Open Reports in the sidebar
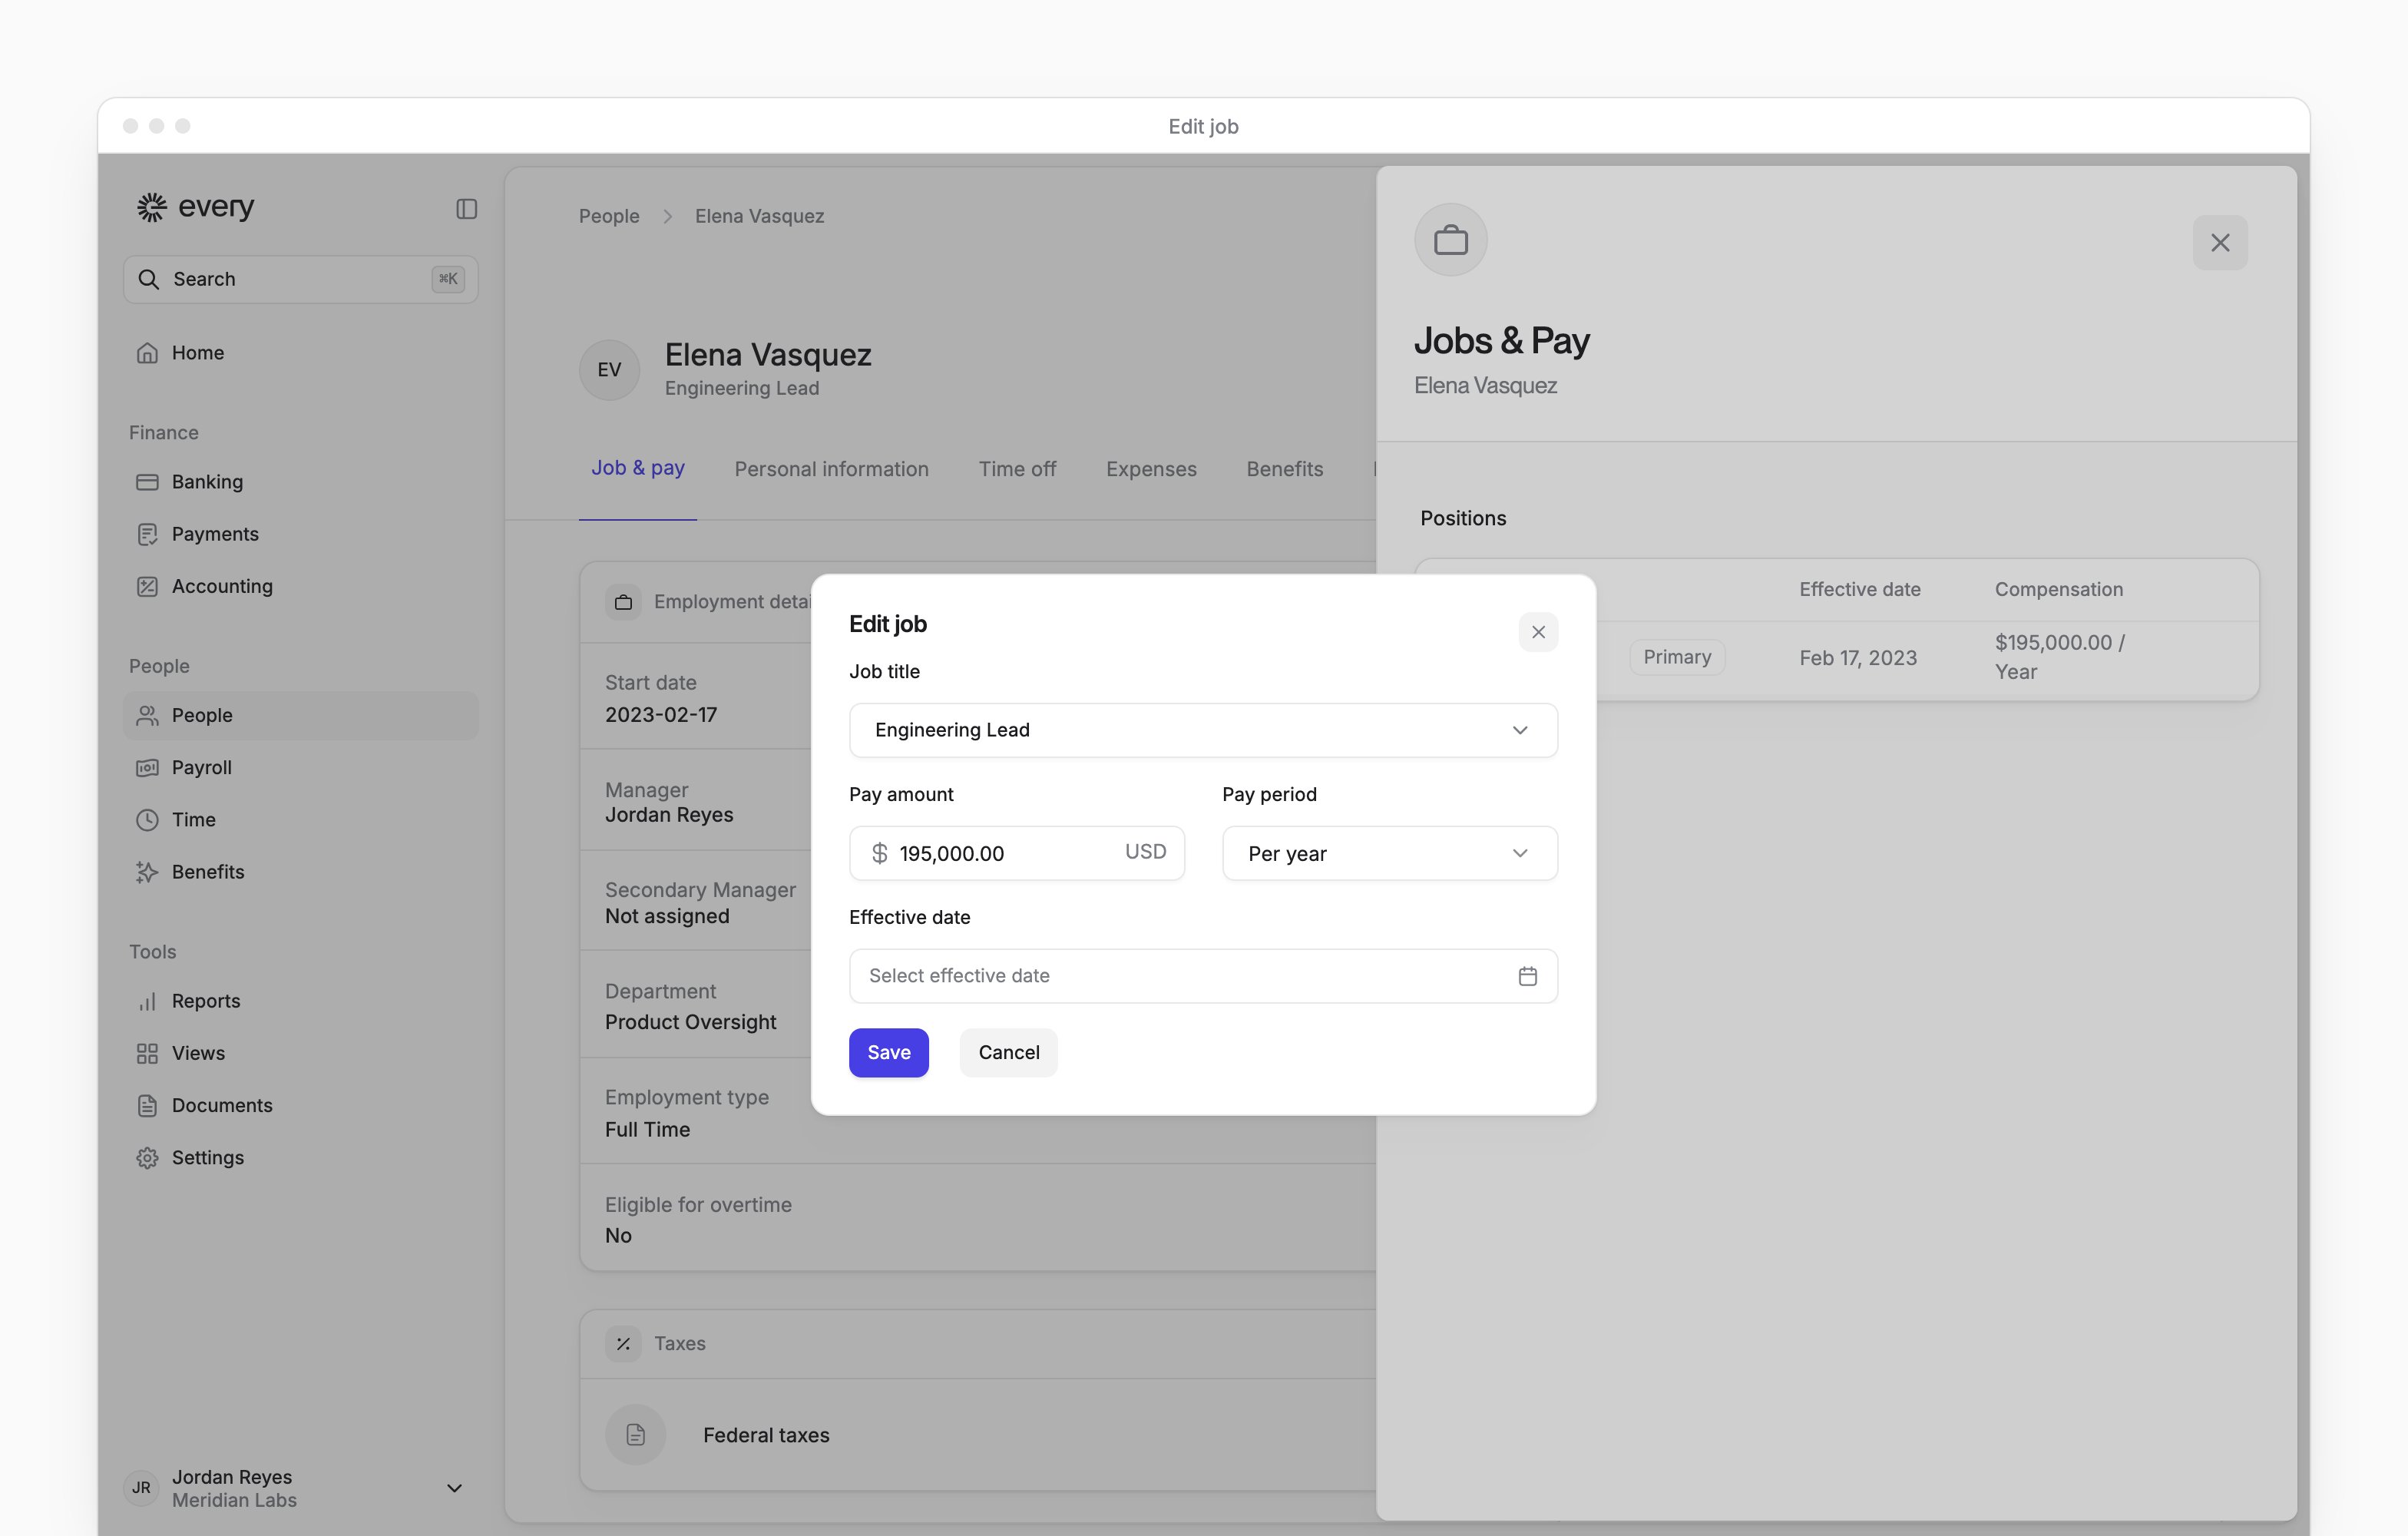This screenshot has width=2408, height=1536. point(300,1001)
